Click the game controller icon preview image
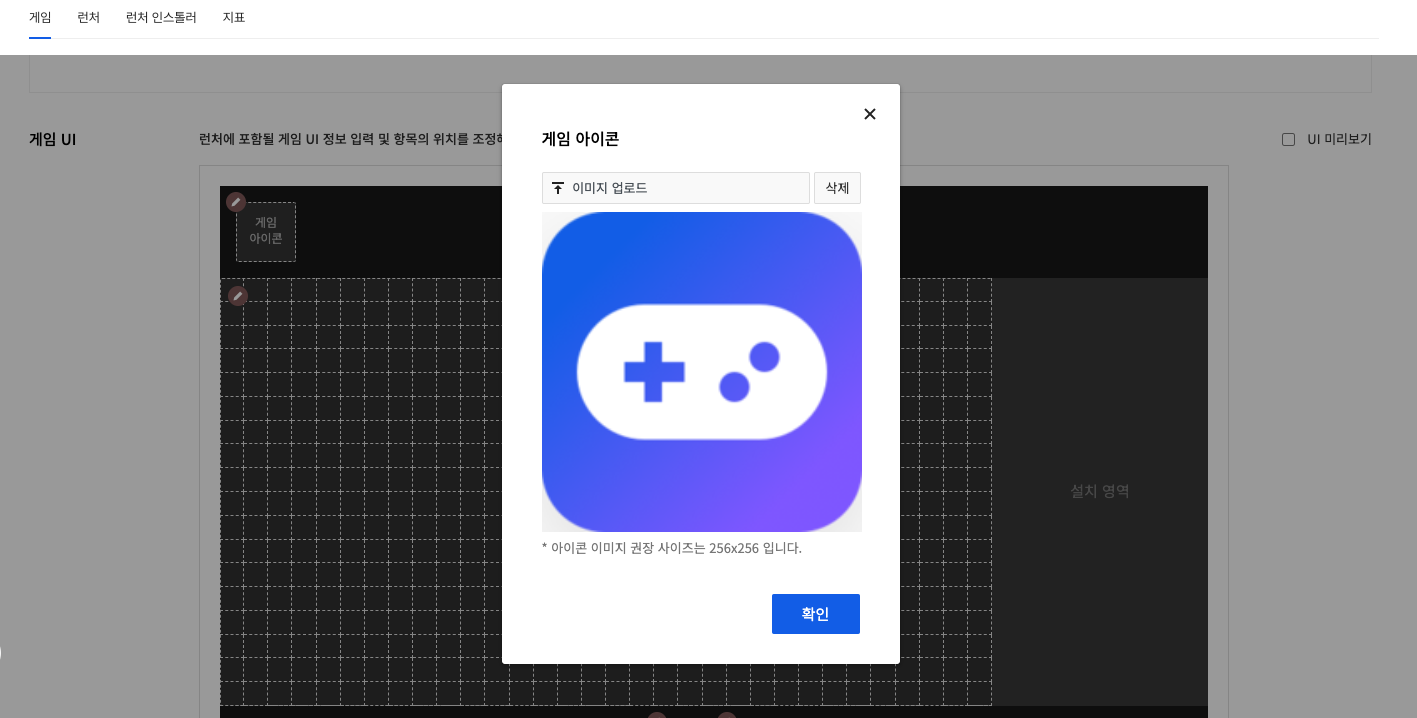 coord(702,372)
